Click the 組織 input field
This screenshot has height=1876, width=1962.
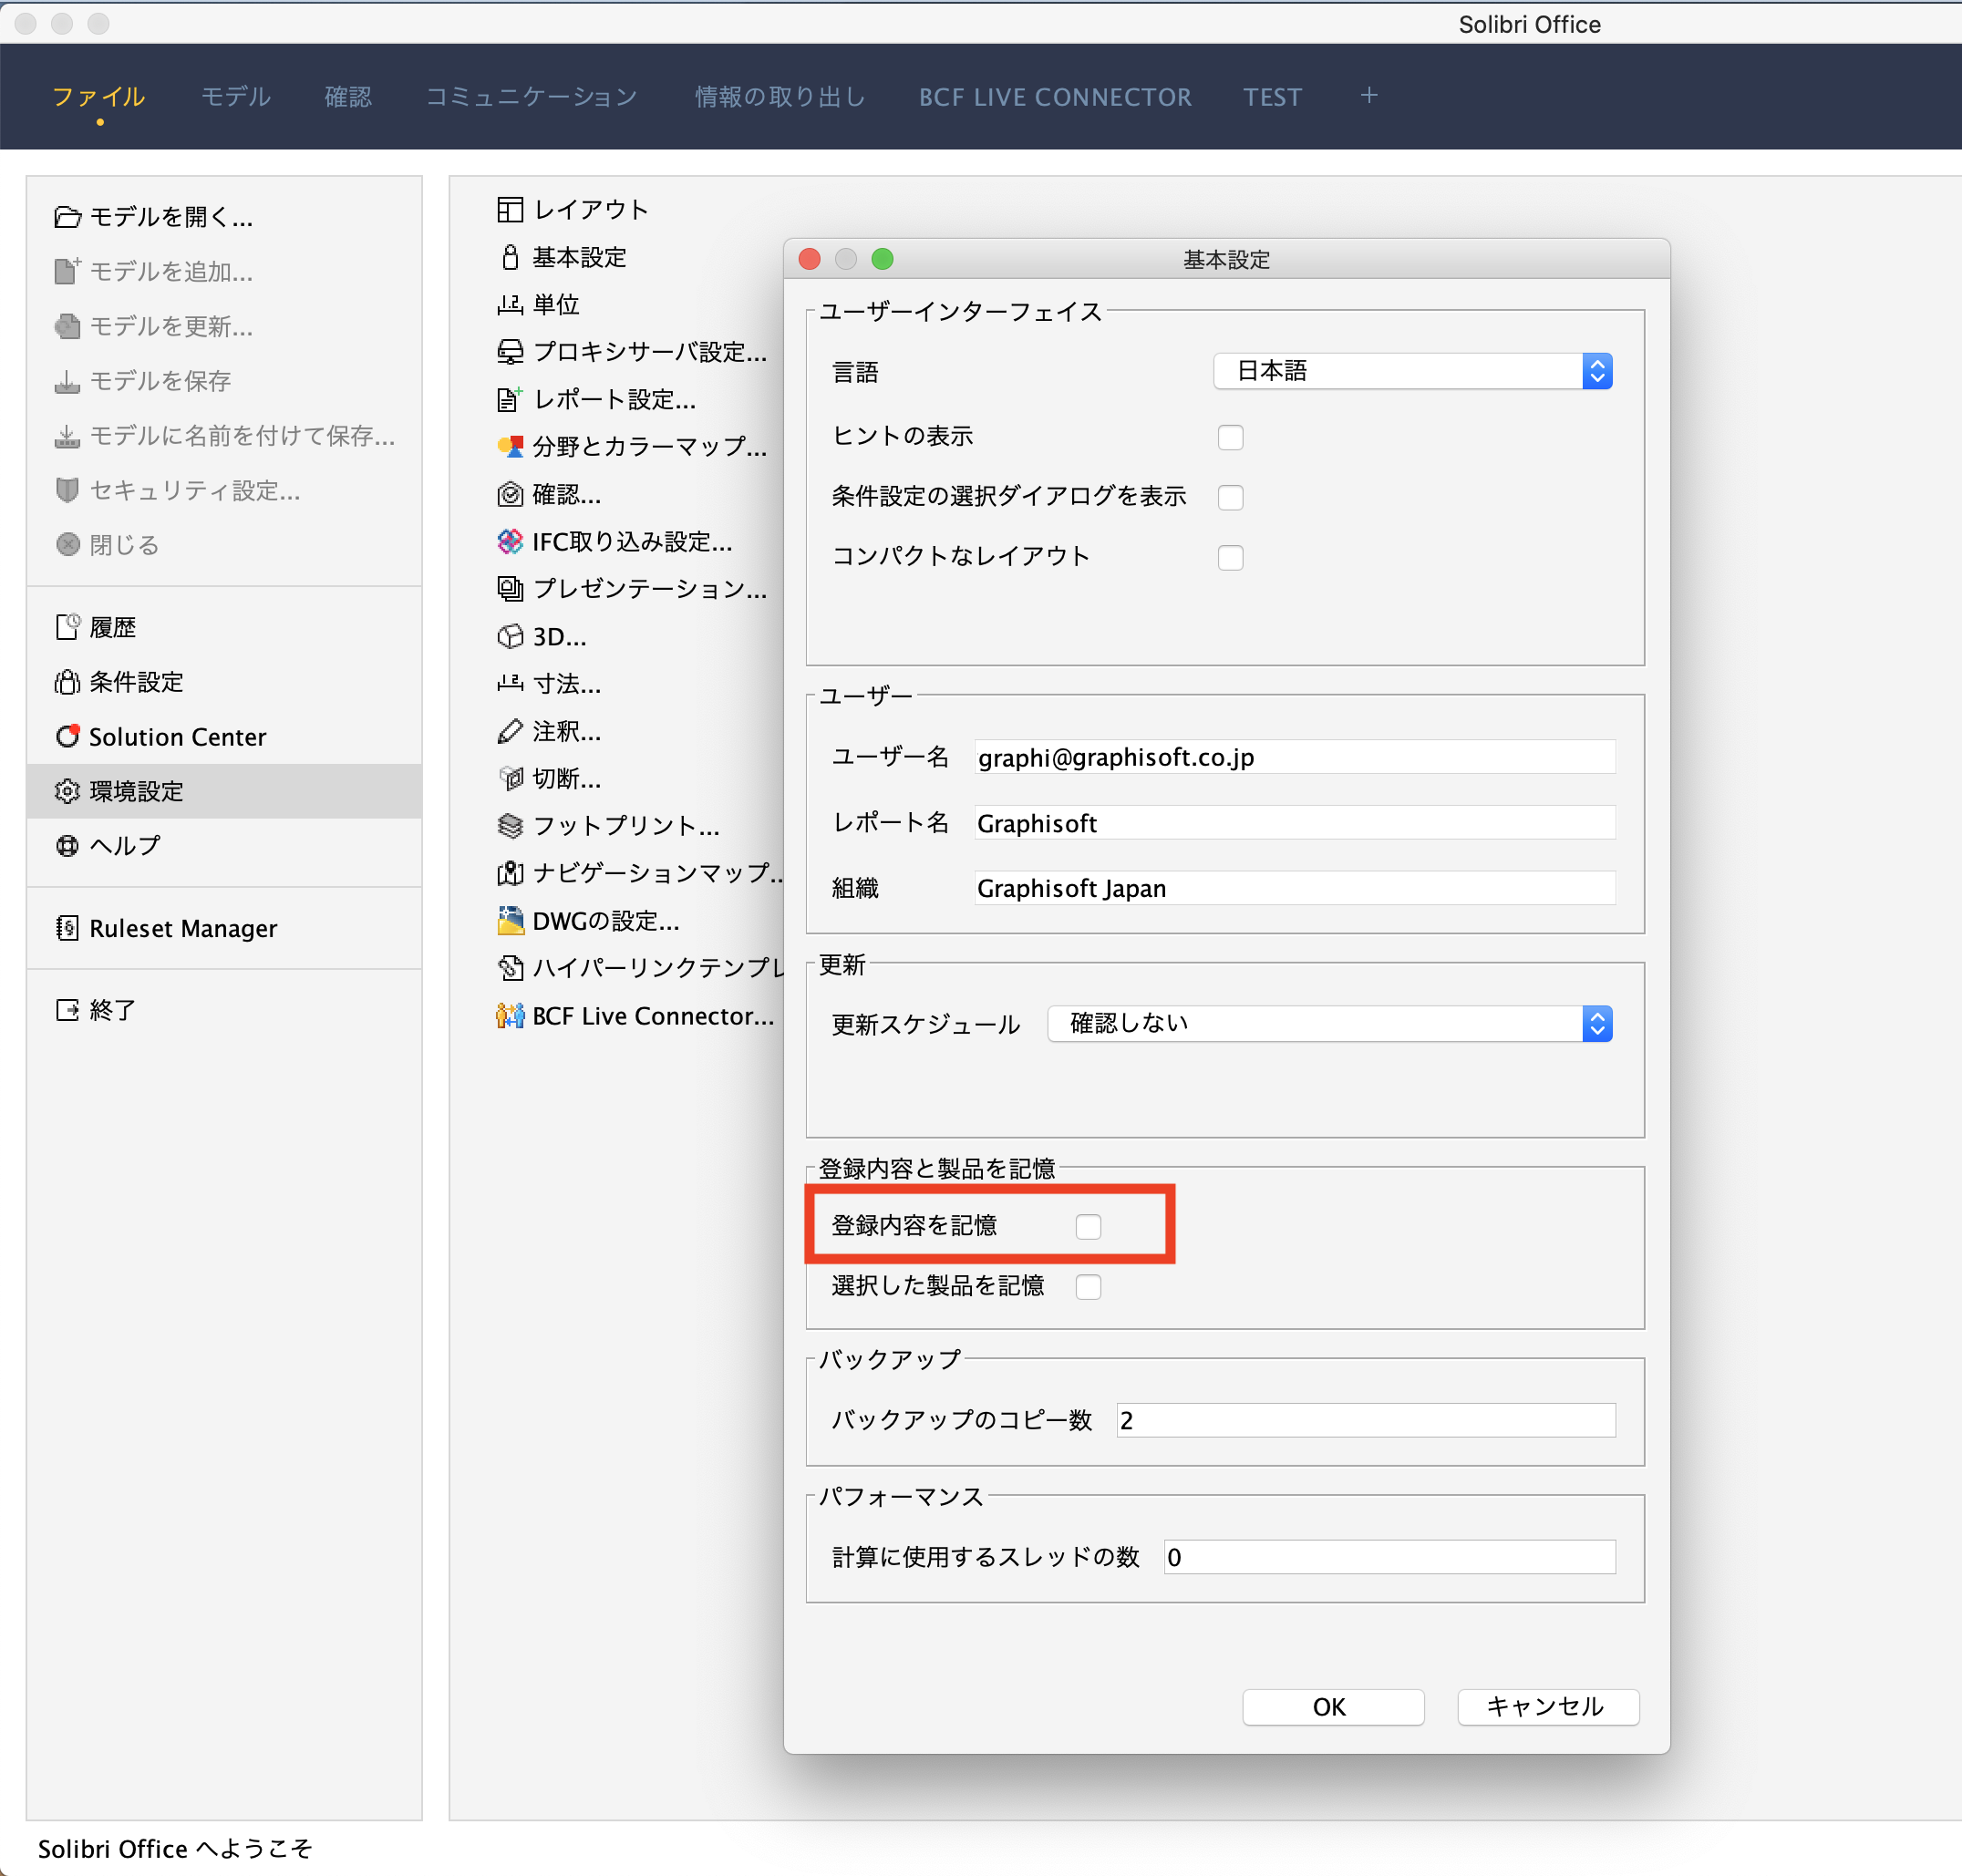(1294, 888)
